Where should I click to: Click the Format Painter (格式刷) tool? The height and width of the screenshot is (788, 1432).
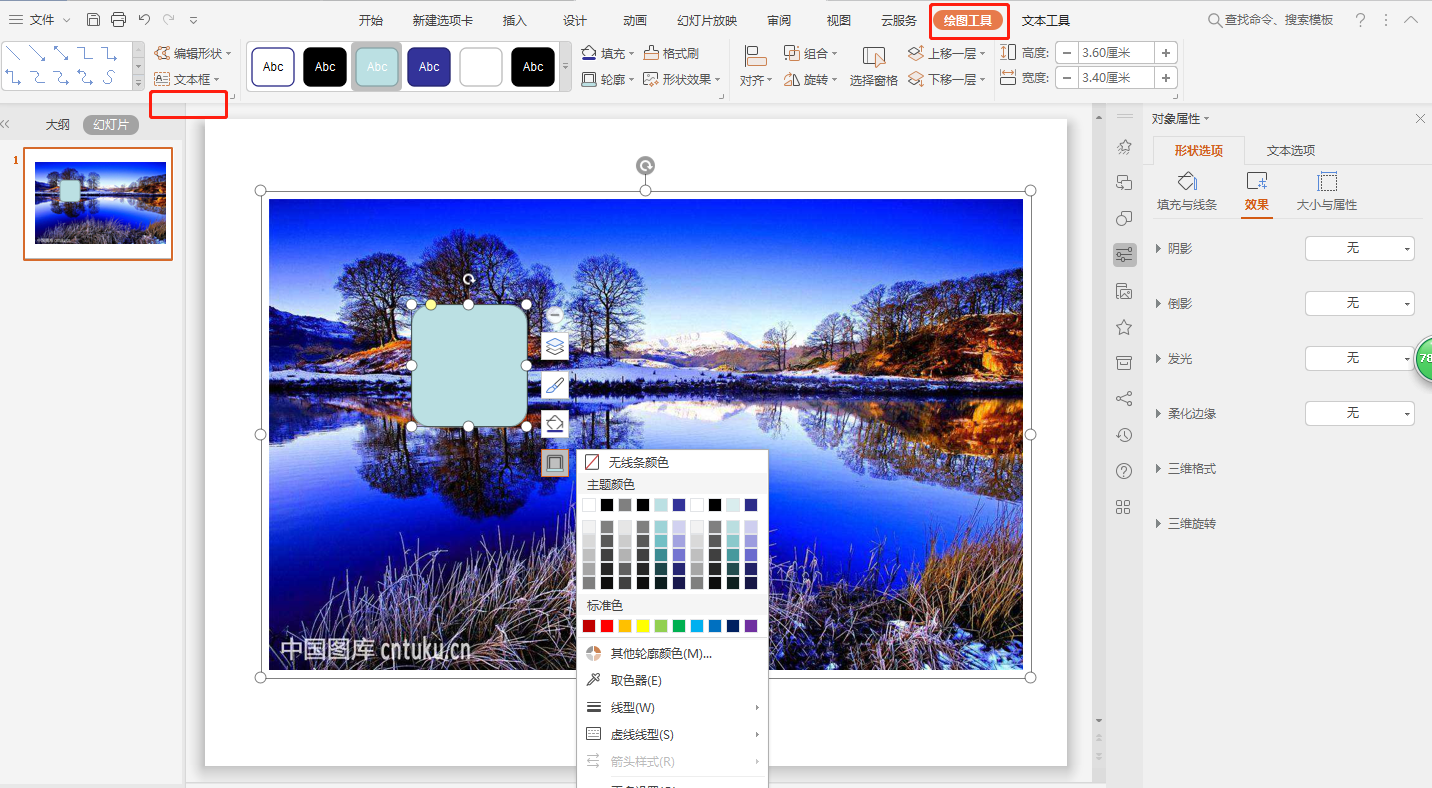pyautogui.click(x=671, y=53)
